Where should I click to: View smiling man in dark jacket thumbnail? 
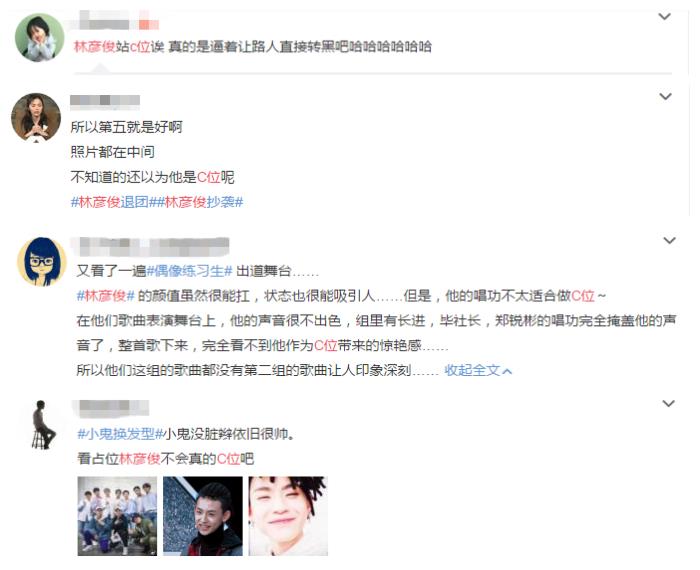pyautogui.click(x=203, y=516)
